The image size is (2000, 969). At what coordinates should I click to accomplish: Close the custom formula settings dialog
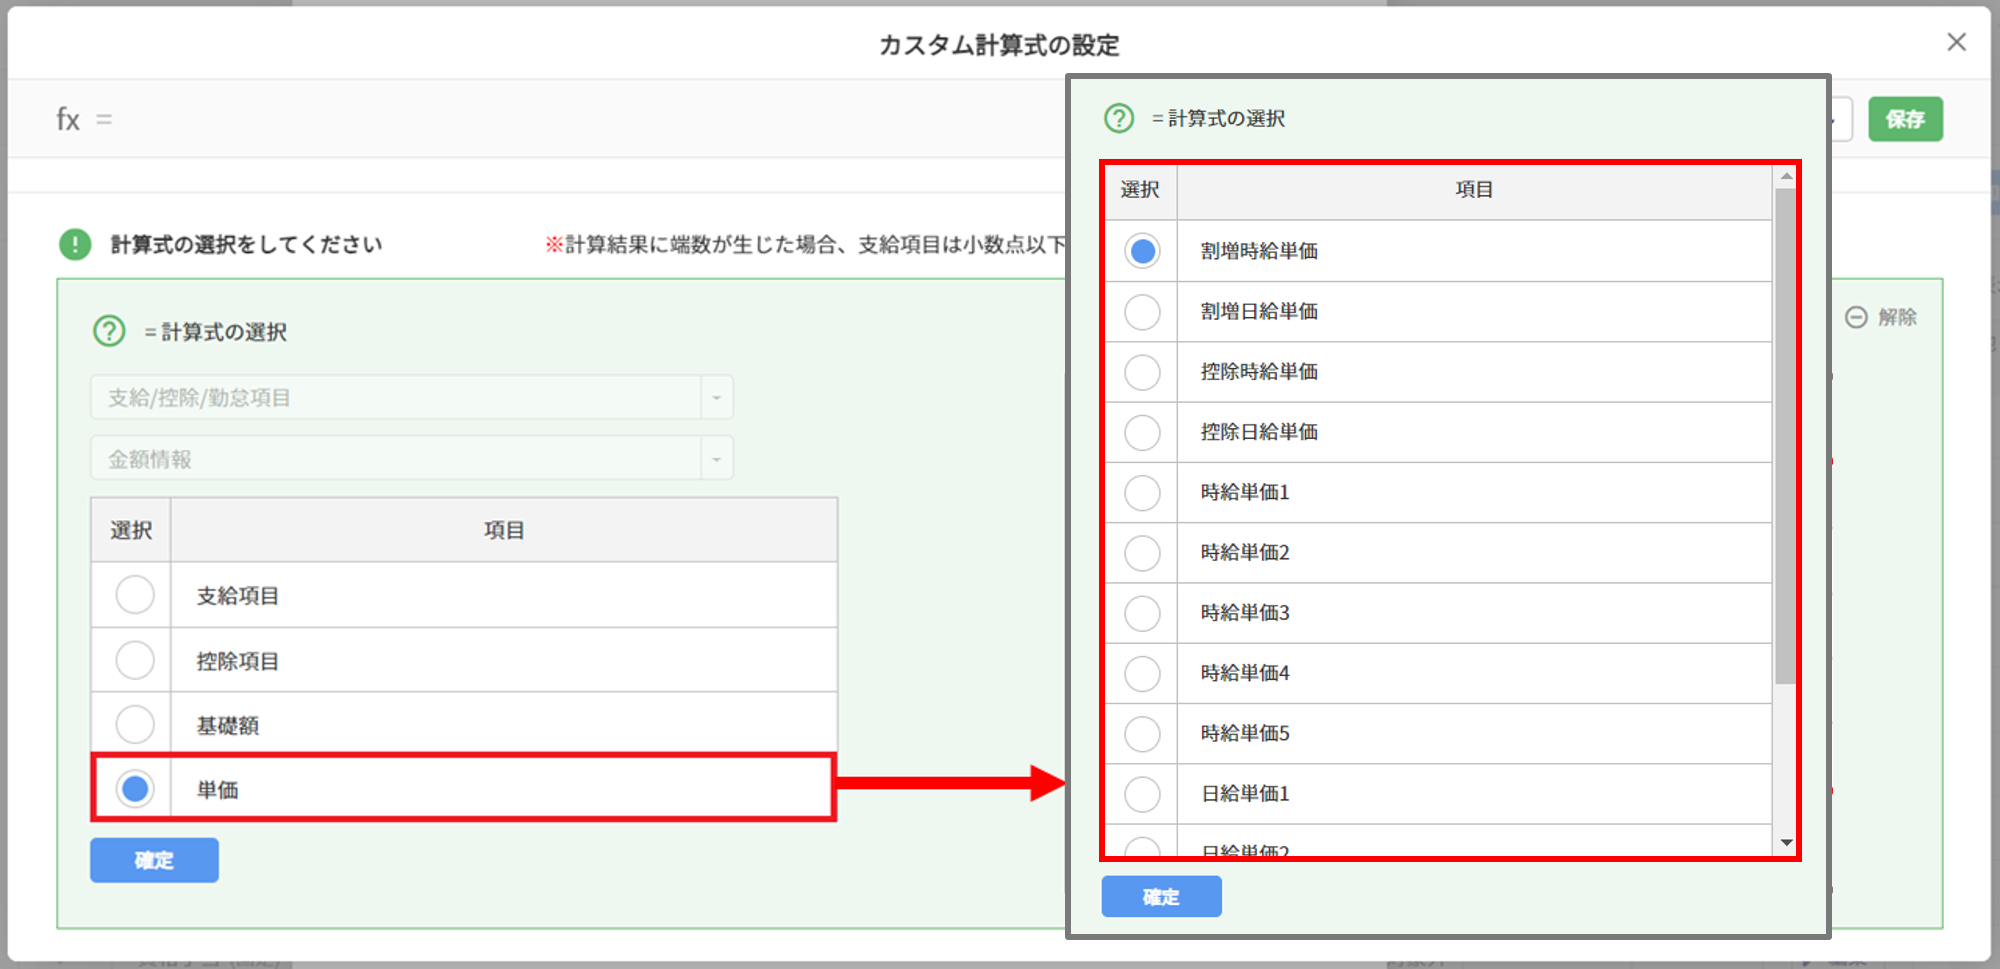pos(1956,42)
